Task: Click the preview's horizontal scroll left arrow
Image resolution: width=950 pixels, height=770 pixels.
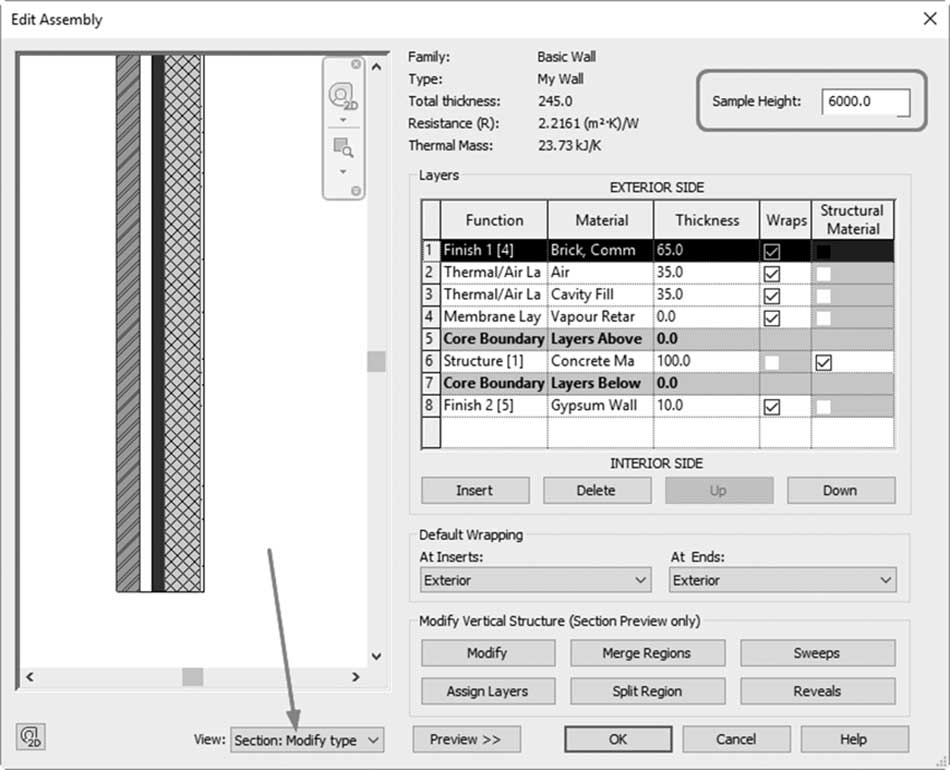Action: tap(30, 677)
